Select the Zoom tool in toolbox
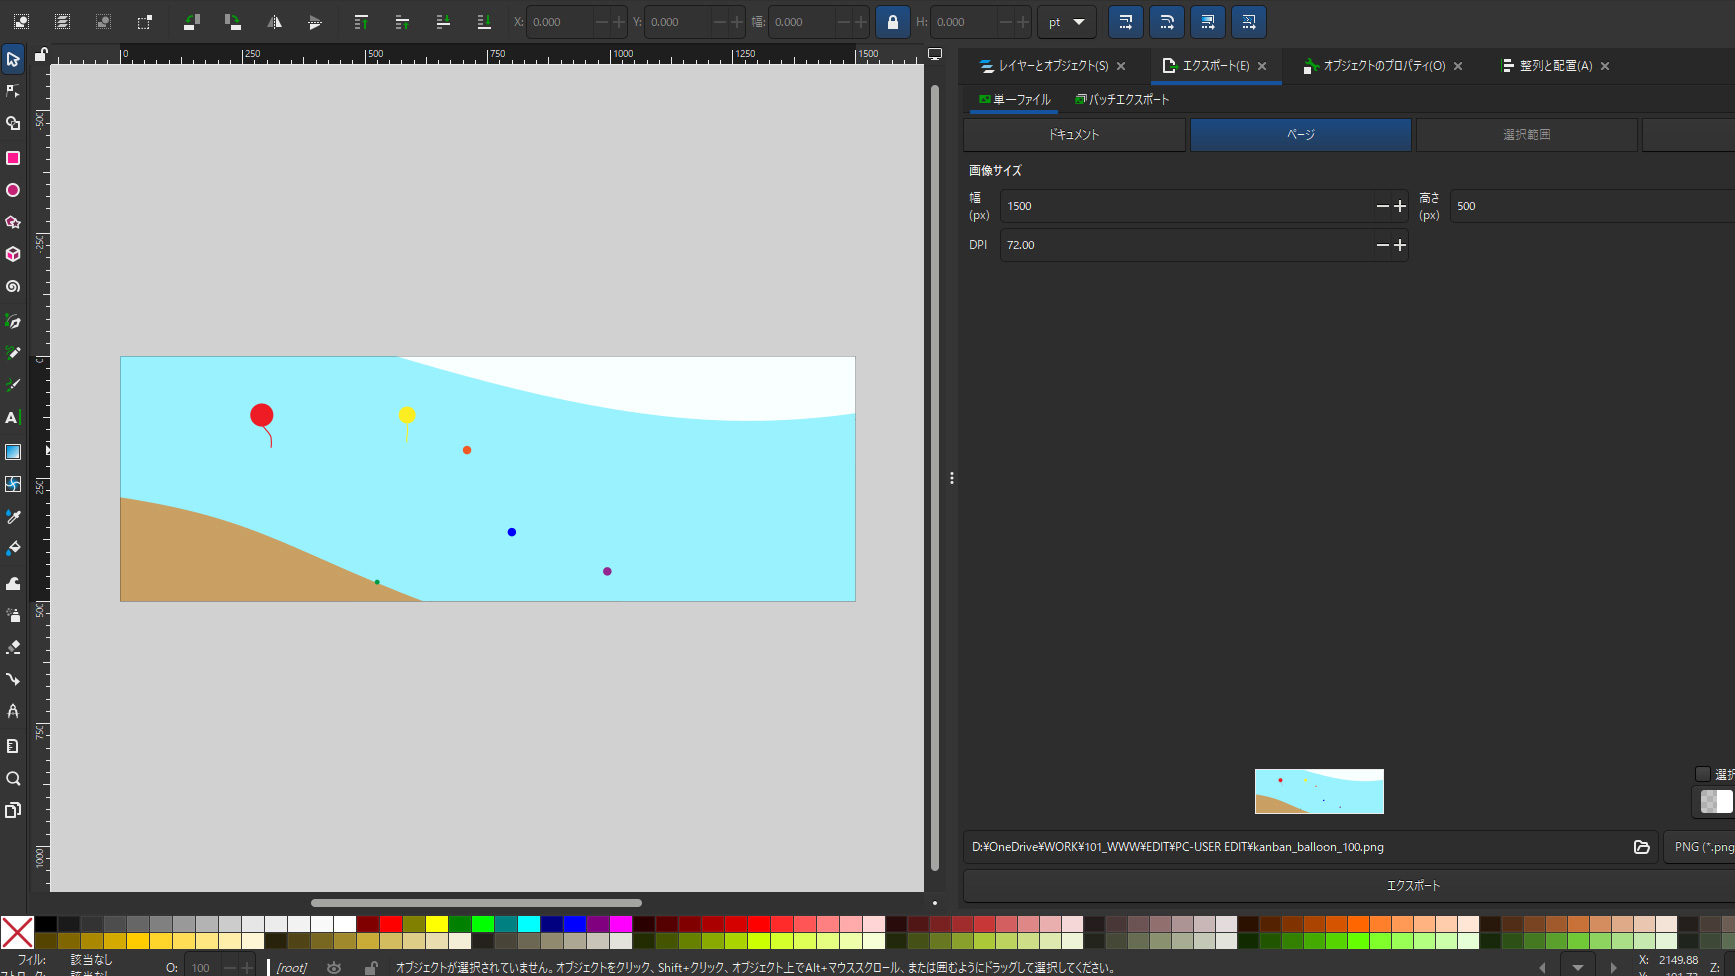The image size is (1735, 976). click(13, 778)
